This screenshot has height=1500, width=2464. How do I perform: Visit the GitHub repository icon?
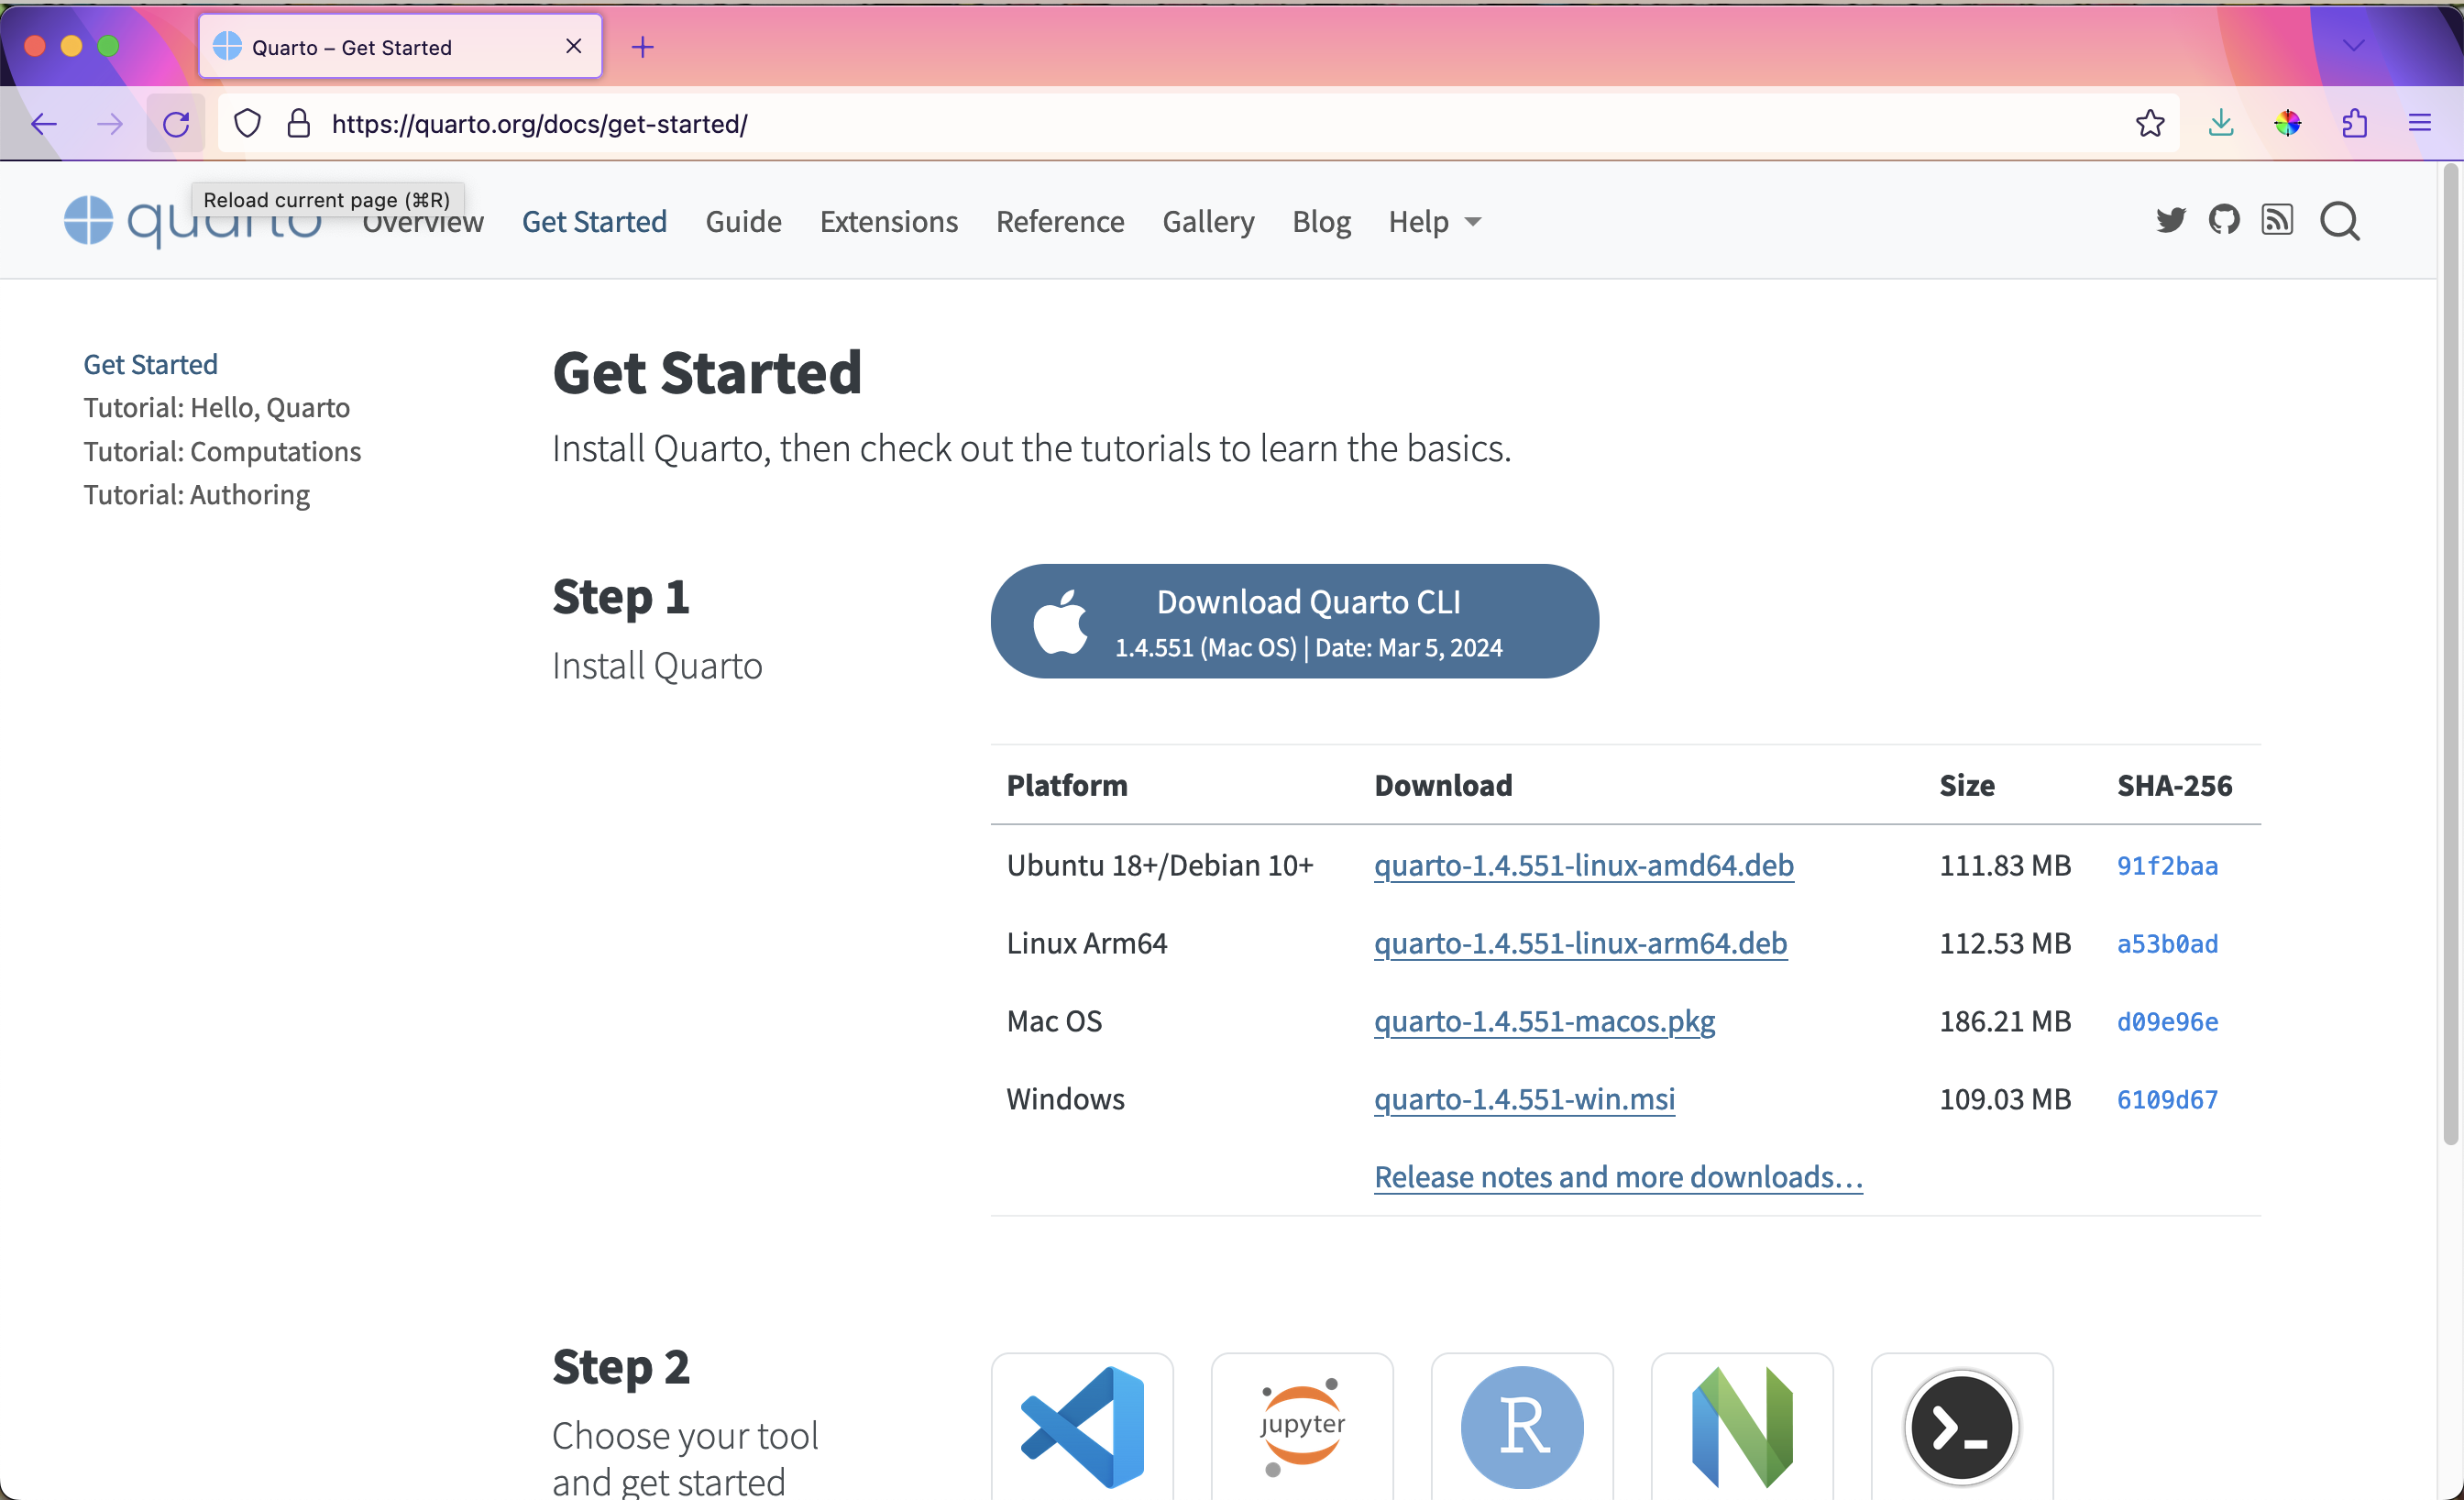tap(2224, 220)
